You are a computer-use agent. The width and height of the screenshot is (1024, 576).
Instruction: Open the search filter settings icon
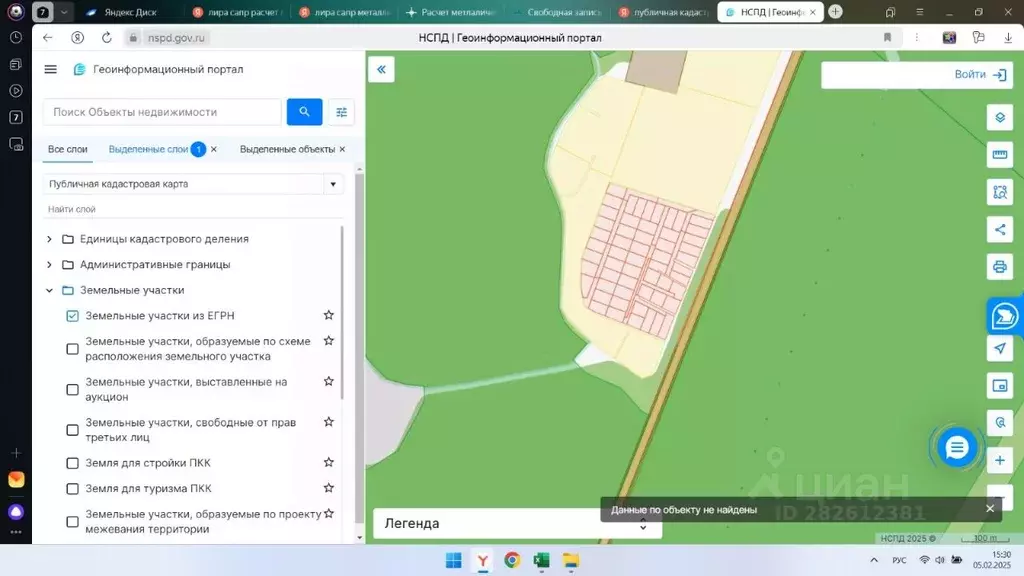(x=341, y=112)
